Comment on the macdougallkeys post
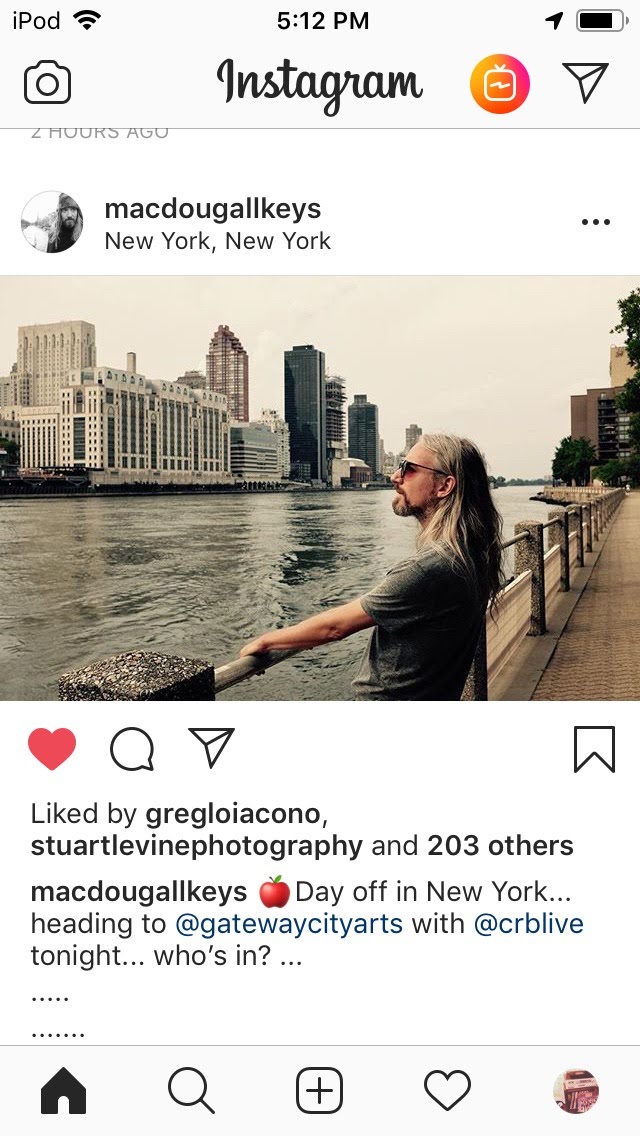The image size is (640, 1136). [132, 749]
